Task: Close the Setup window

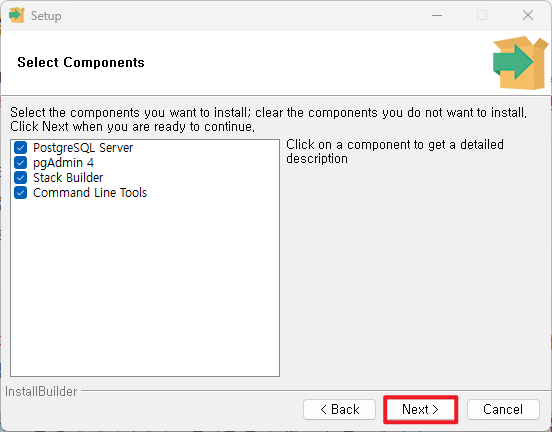Action: coord(528,15)
